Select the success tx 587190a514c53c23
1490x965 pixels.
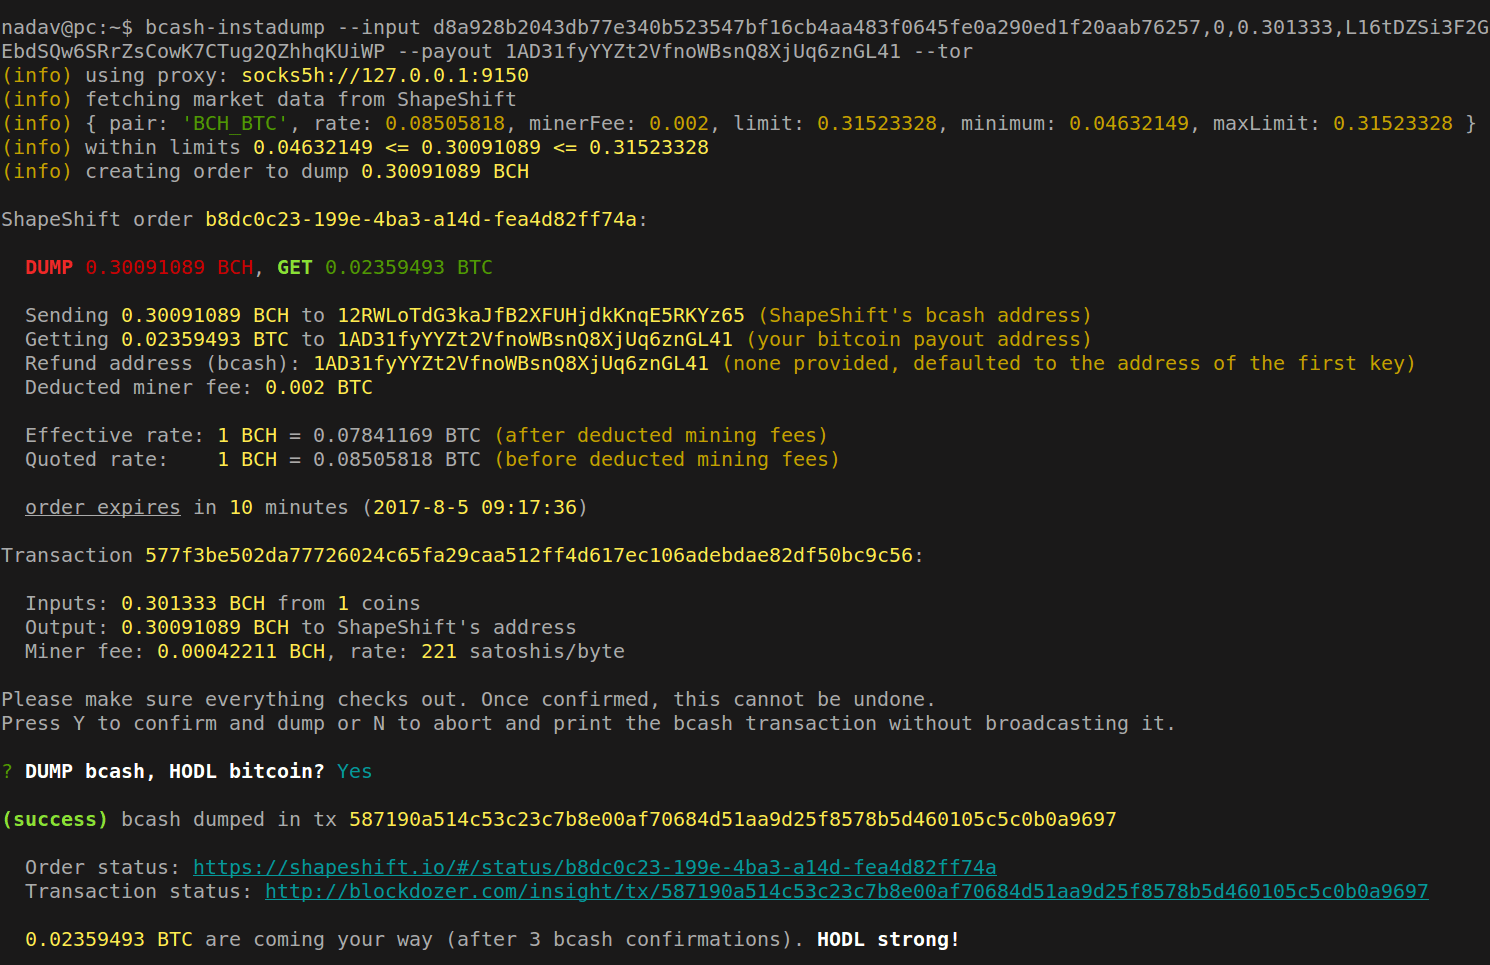[x=732, y=819]
